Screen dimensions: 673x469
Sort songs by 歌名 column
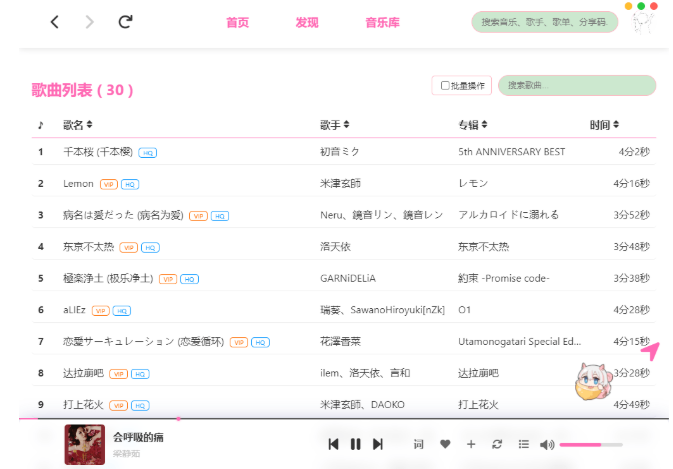coord(78,125)
